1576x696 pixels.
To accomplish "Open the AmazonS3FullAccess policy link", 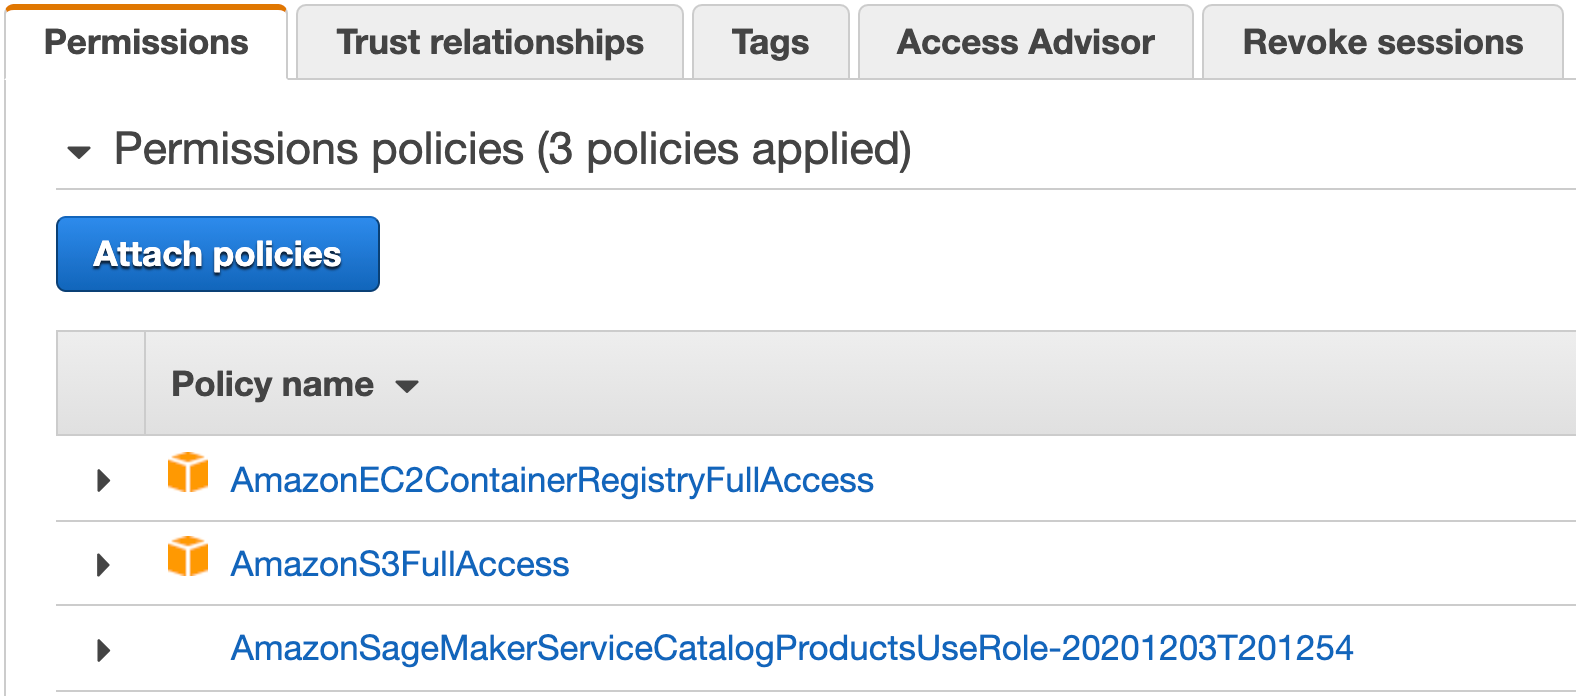I will click(x=400, y=565).
